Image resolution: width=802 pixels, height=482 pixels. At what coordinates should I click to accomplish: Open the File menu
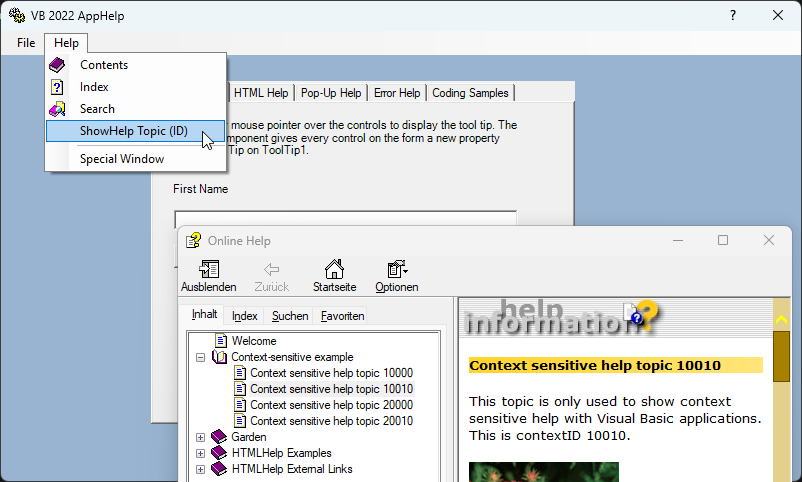26,43
